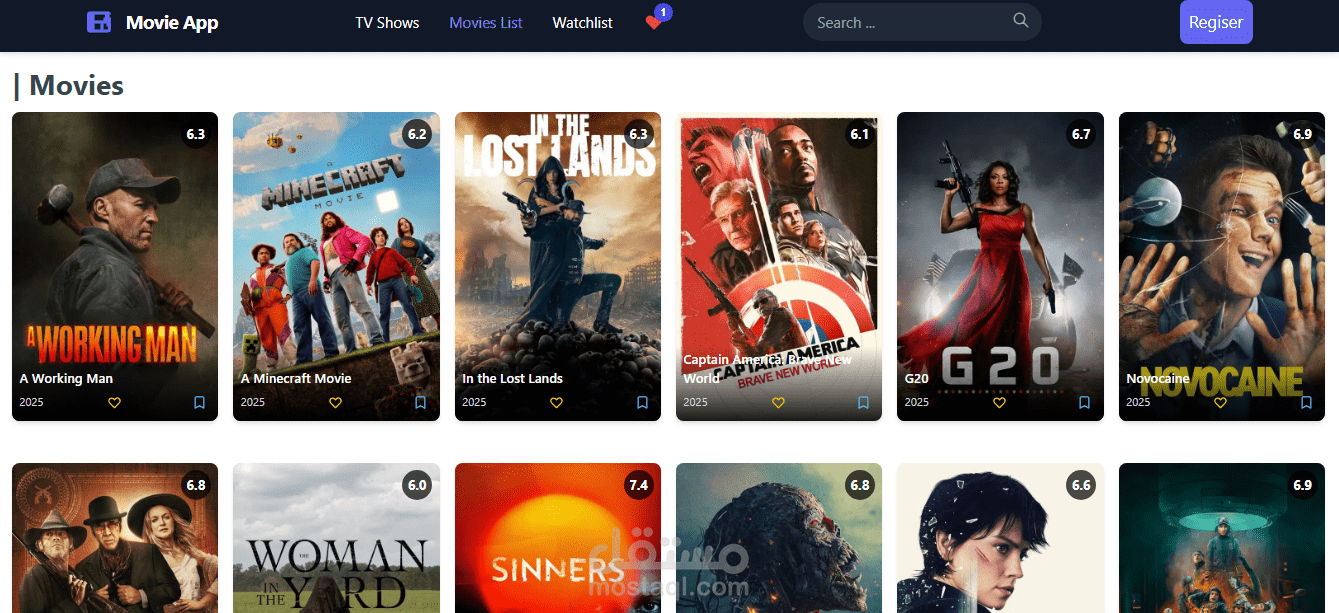
Task: Open In the Lost Lands poster
Action: tap(558, 266)
